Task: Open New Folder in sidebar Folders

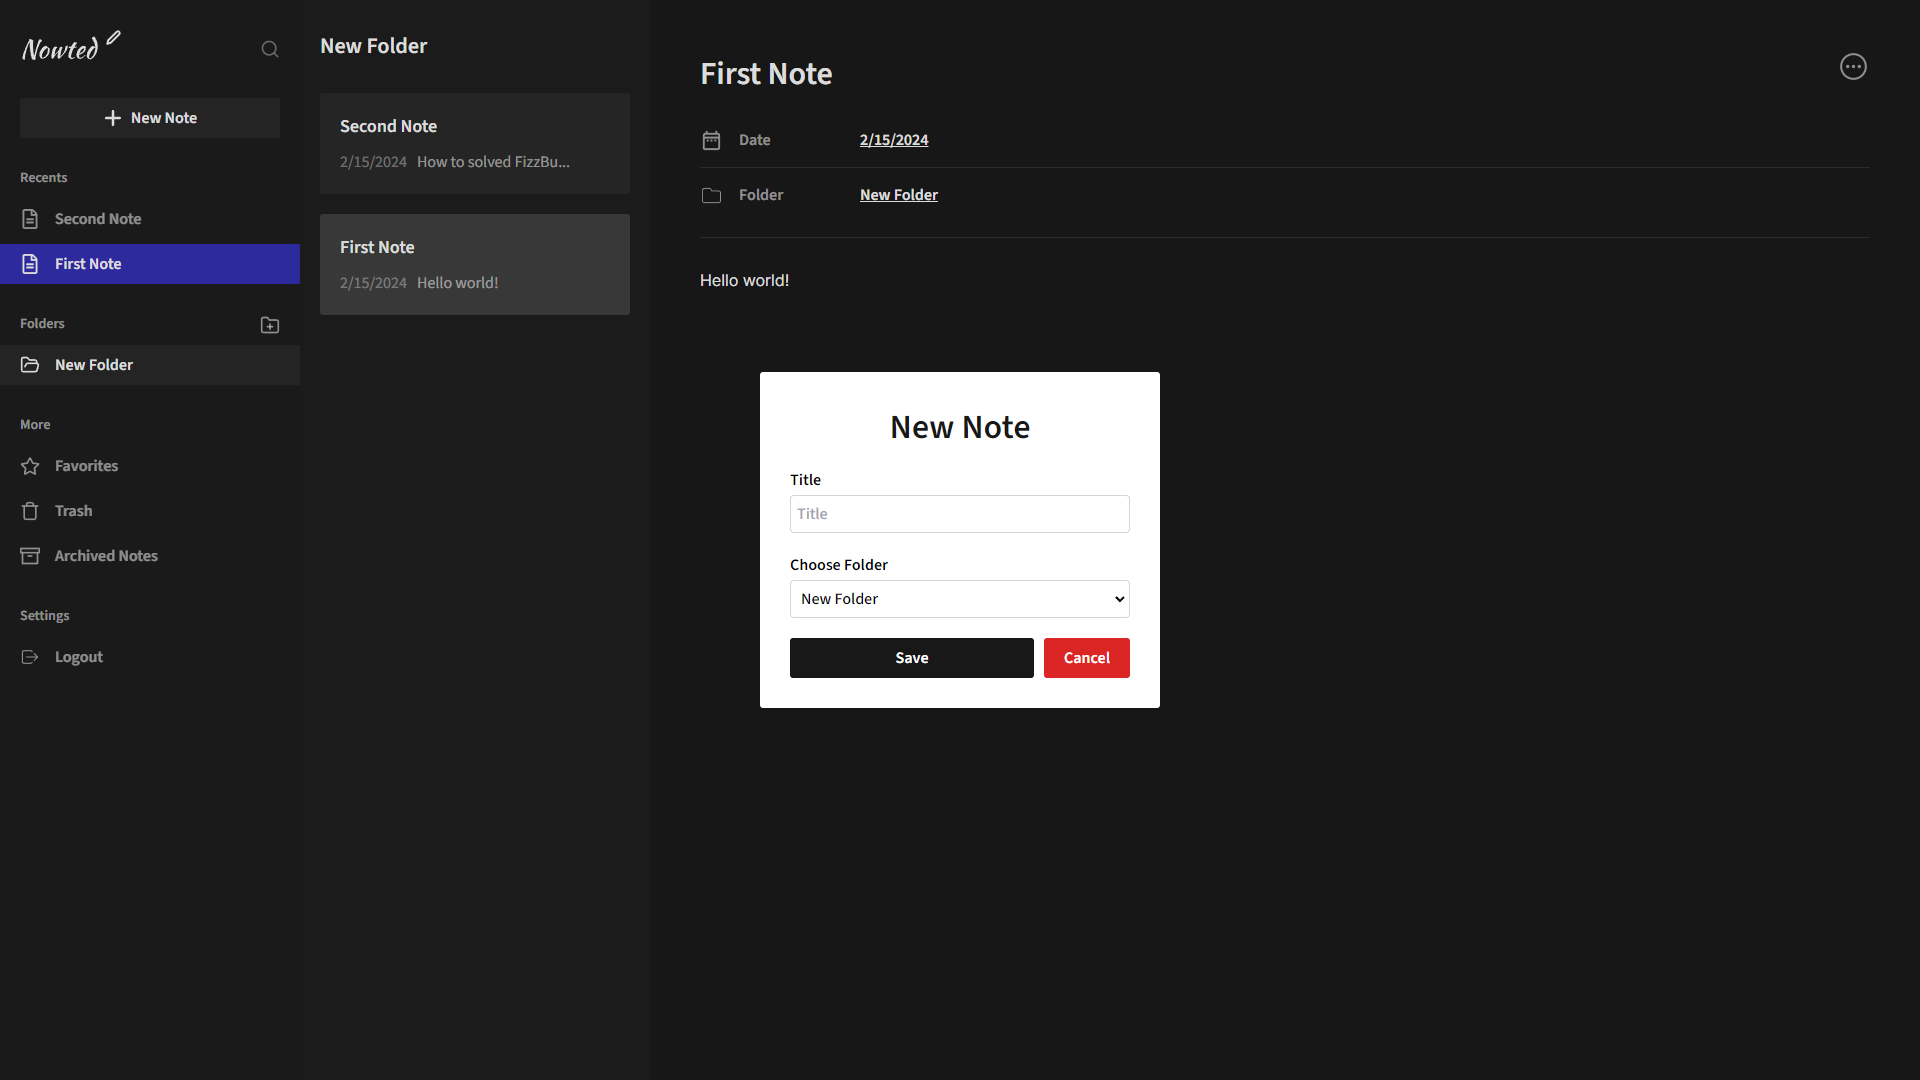Action: [94, 365]
